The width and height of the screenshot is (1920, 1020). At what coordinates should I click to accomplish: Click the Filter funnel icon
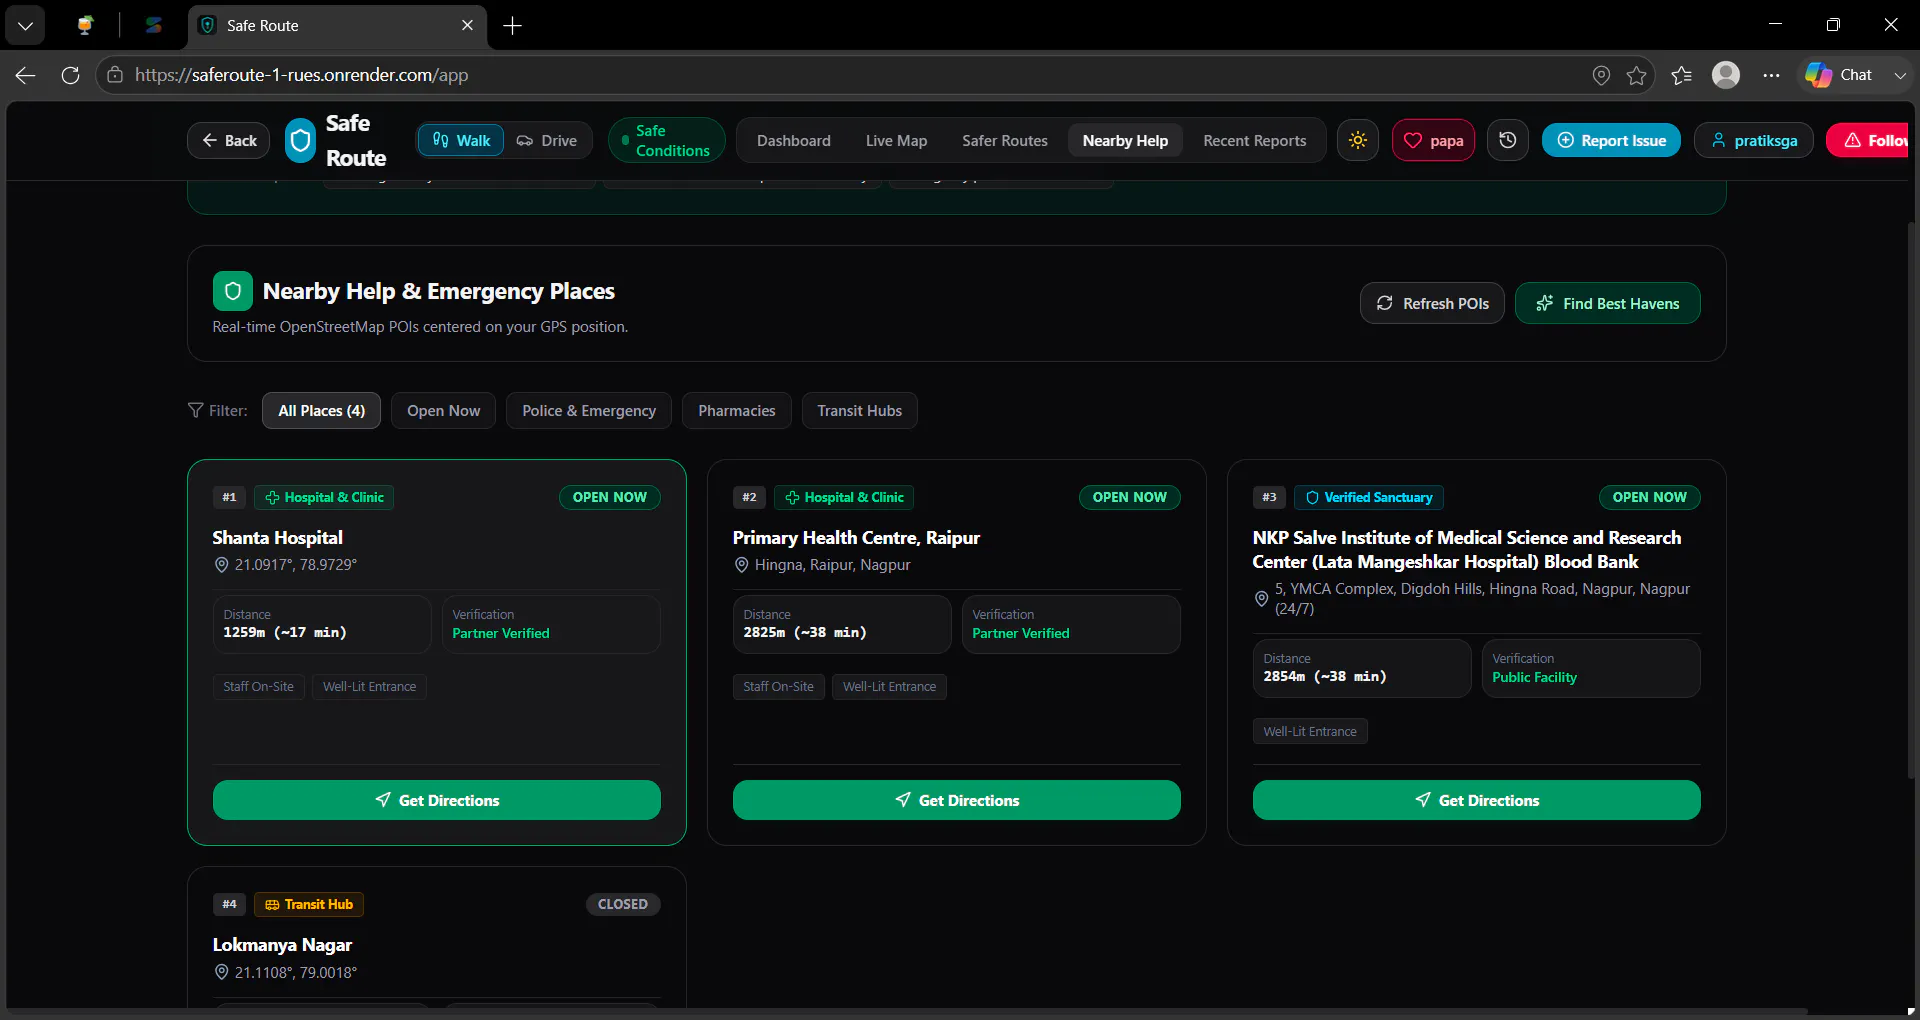196,410
